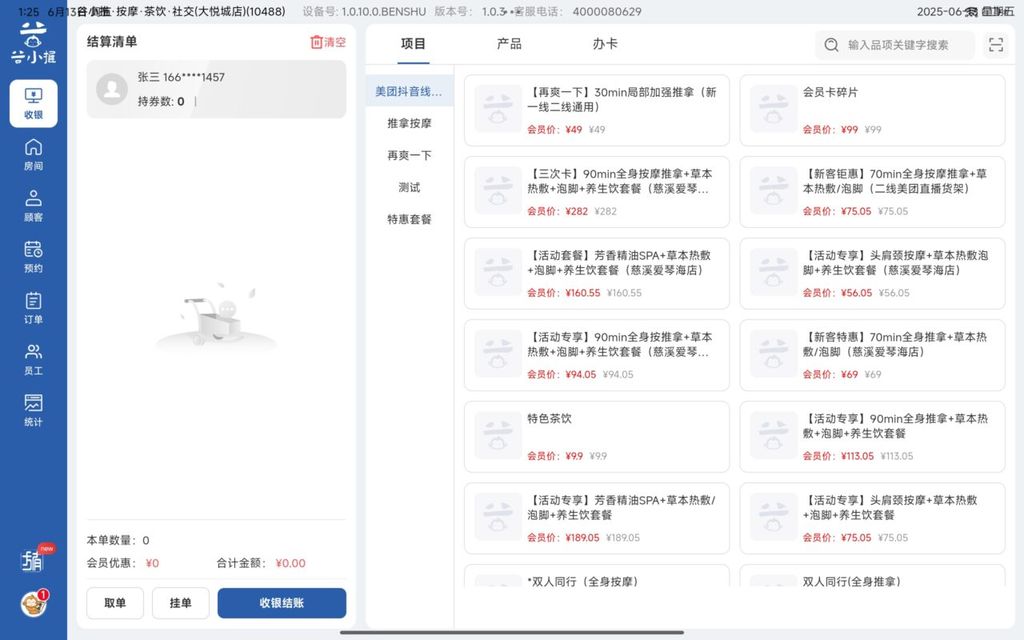Switch to the 产品 tab
This screenshot has height=640, width=1024.
[x=509, y=44]
